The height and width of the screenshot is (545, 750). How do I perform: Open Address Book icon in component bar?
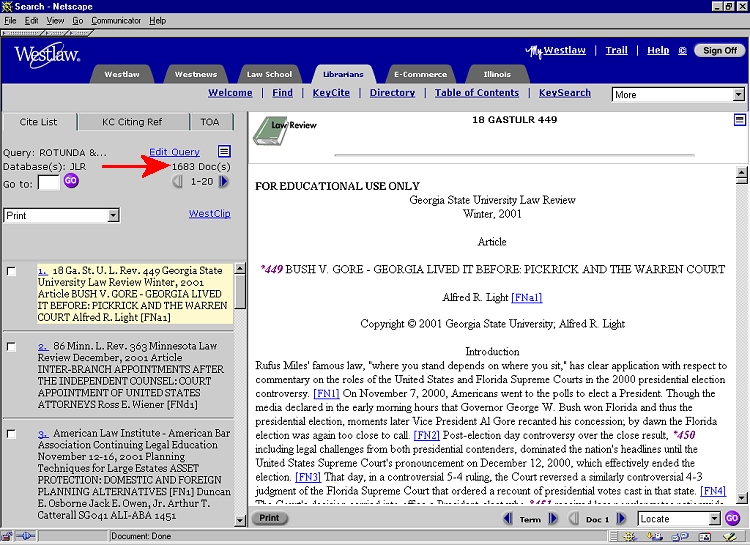705,537
